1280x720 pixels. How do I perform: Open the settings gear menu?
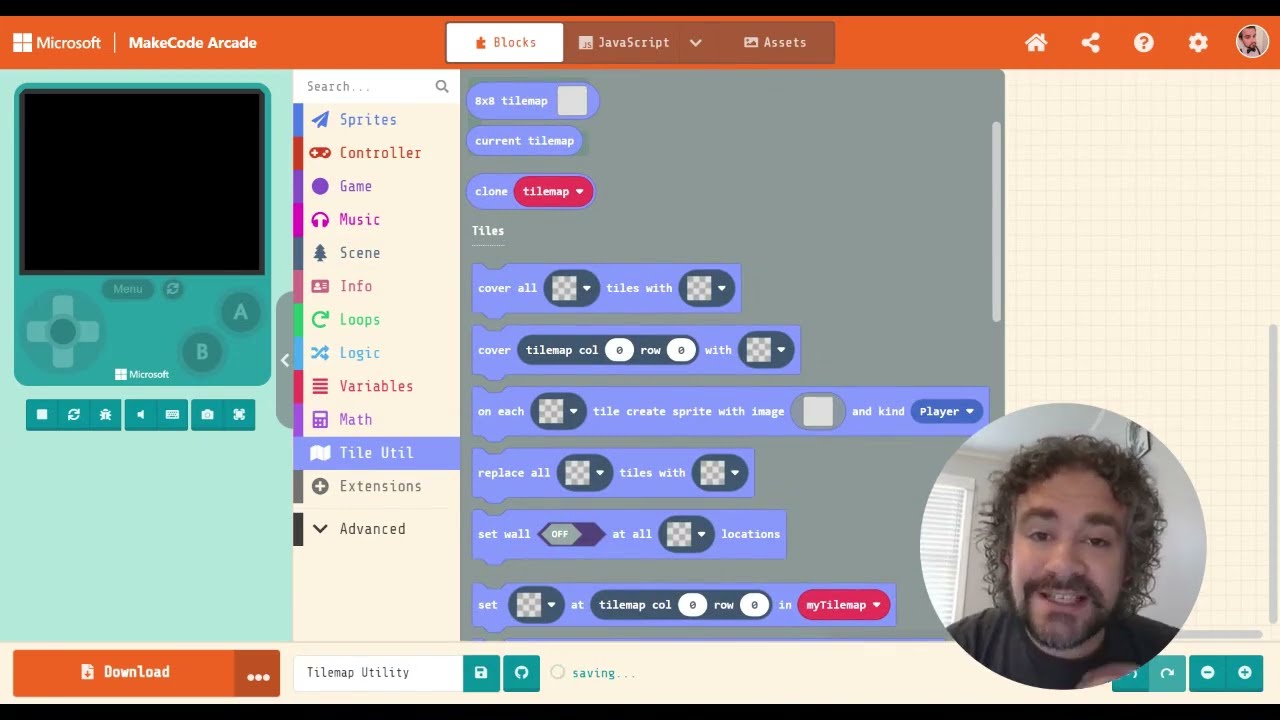[x=1198, y=42]
